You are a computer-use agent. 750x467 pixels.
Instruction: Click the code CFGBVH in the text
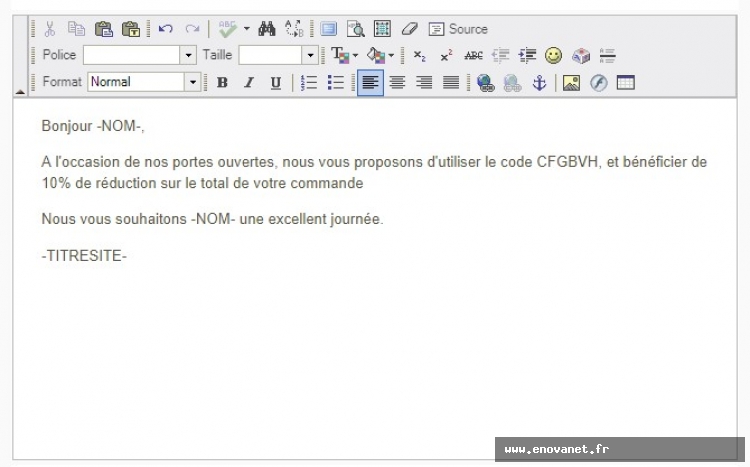[567, 162]
